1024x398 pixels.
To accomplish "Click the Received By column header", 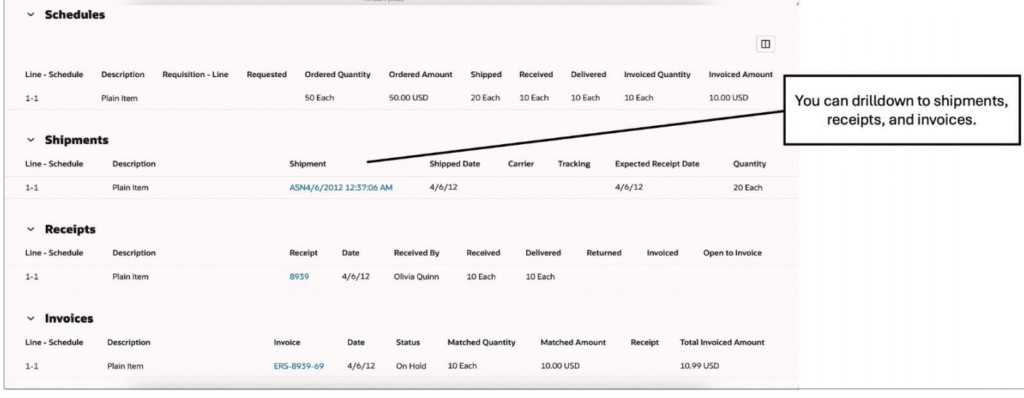I will pos(417,253).
